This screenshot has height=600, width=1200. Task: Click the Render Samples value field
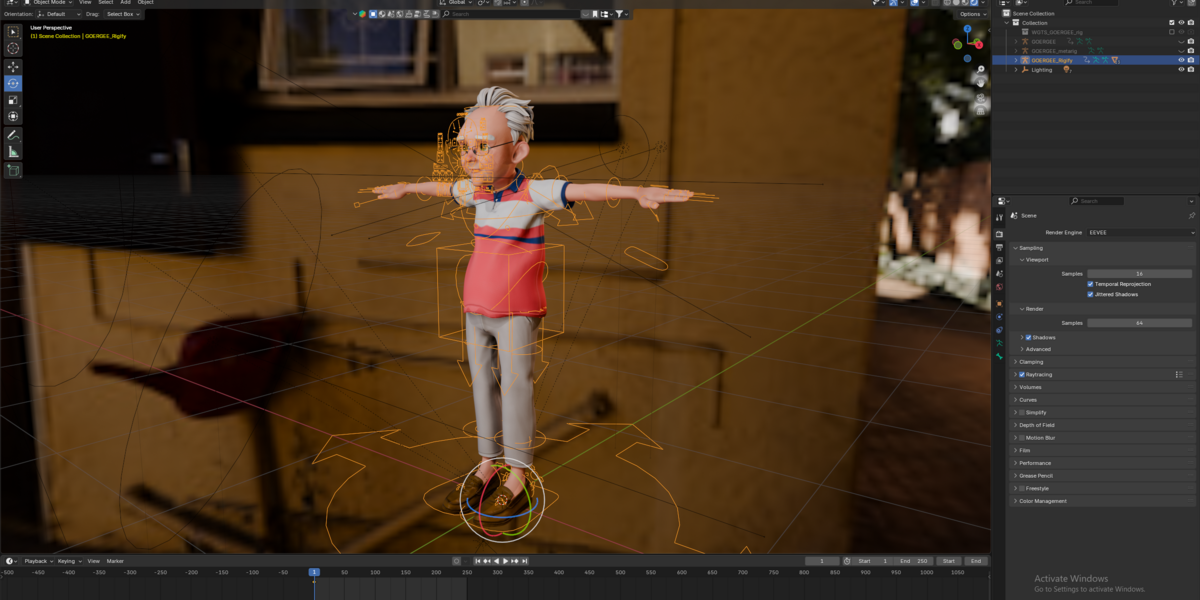pos(1140,323)
